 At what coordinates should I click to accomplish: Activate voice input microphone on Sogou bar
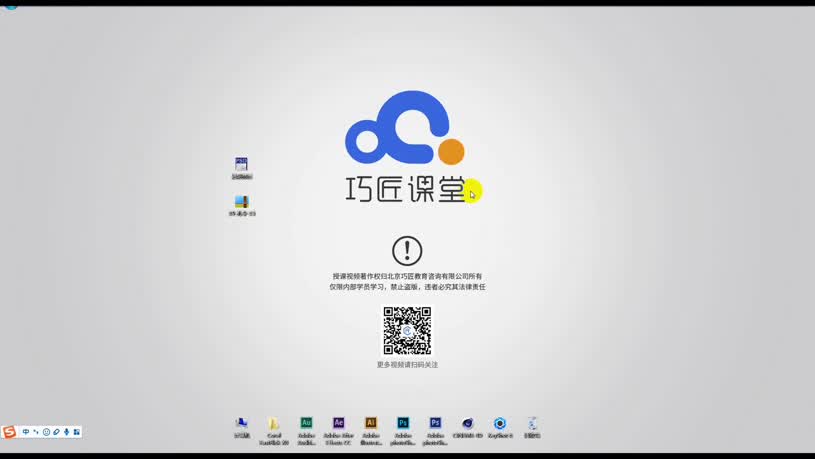[x=67, y=431]
